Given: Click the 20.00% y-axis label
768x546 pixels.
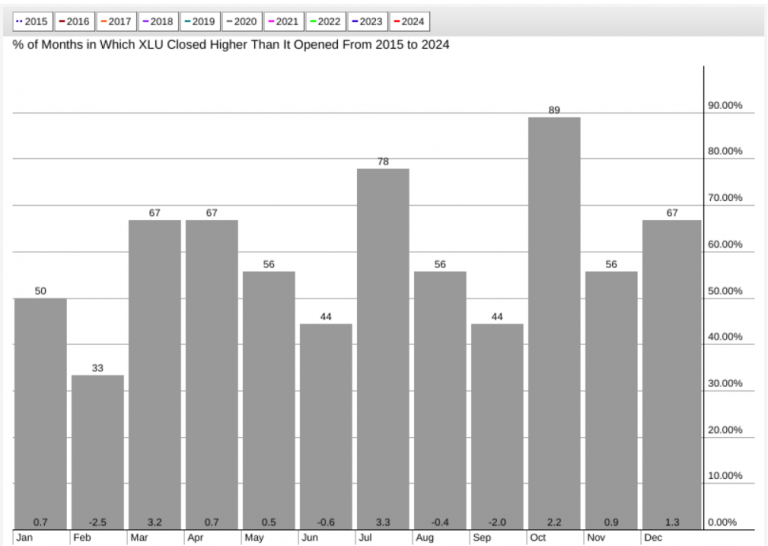Looking at the screenshot, I should [x=725, y=430].
